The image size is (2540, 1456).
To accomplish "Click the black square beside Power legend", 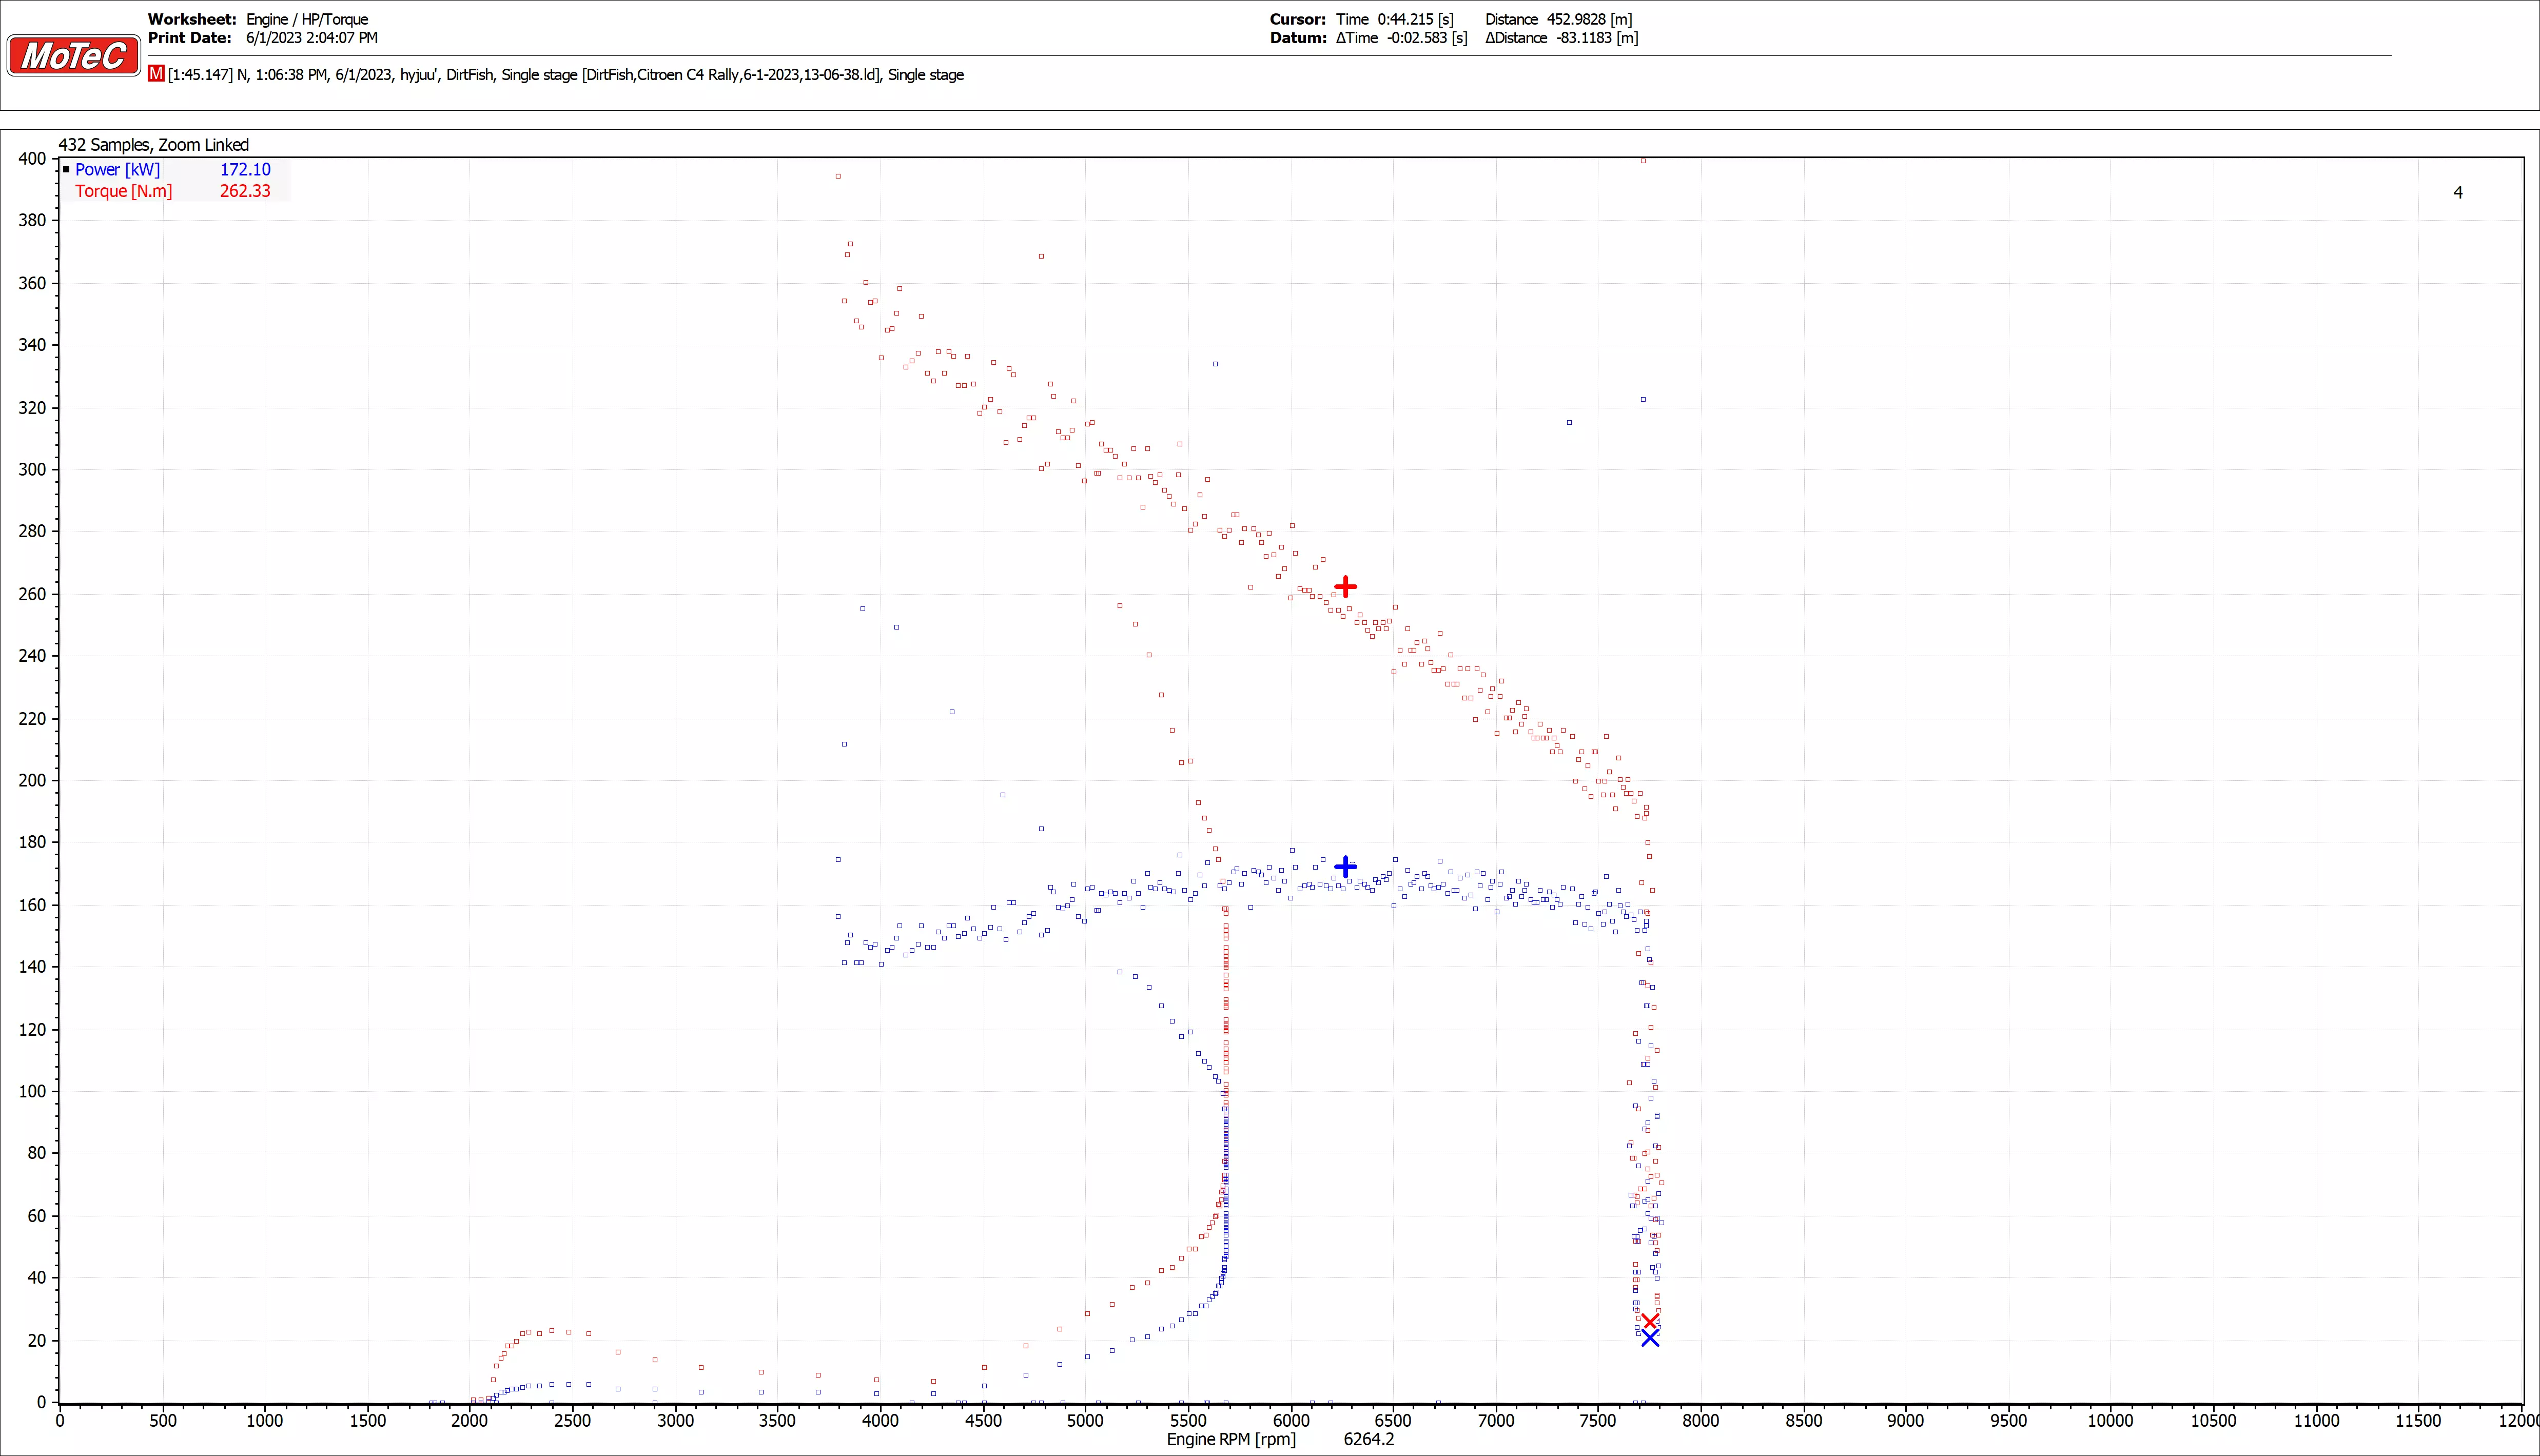I will (x=66, y=170).
